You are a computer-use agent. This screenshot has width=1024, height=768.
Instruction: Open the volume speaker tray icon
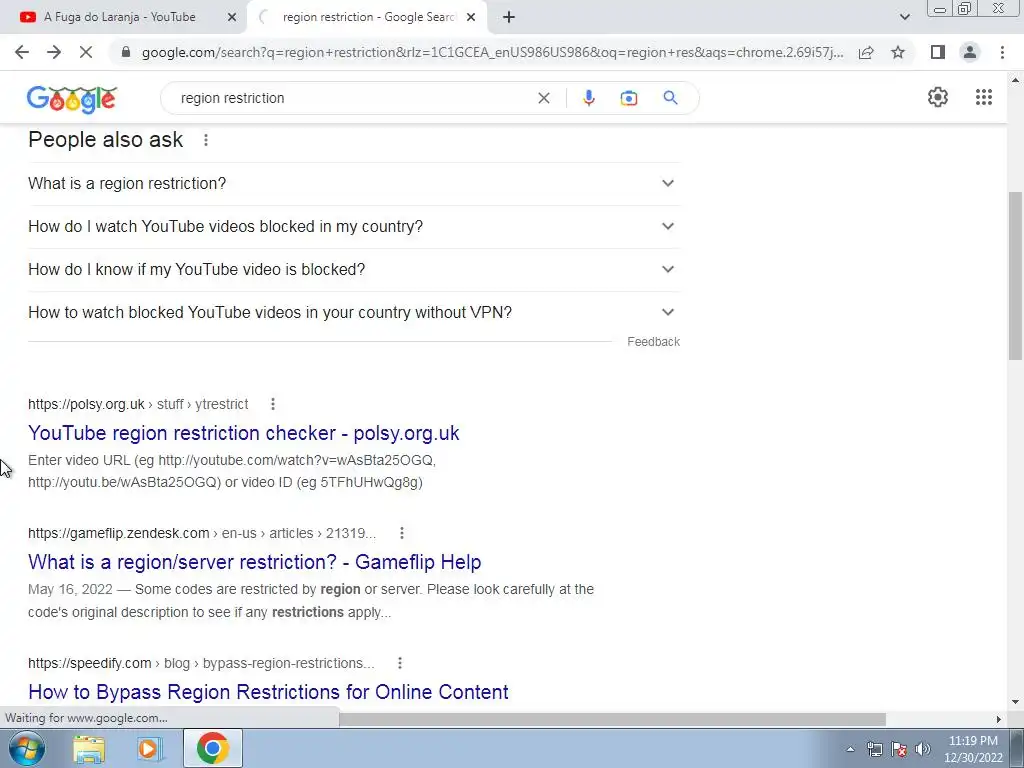pos(923,749)
